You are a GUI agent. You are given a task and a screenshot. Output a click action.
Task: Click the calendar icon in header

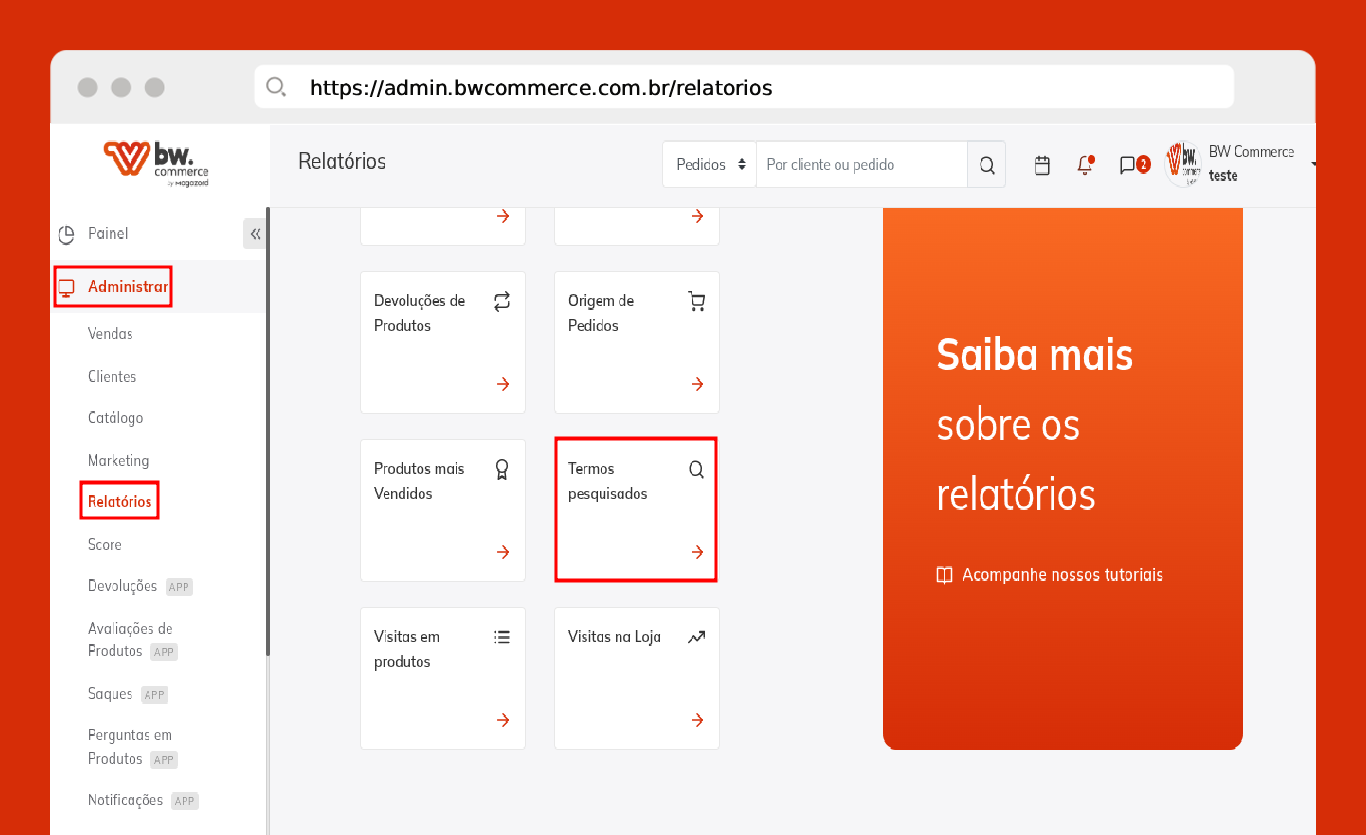click(1042, 165)
